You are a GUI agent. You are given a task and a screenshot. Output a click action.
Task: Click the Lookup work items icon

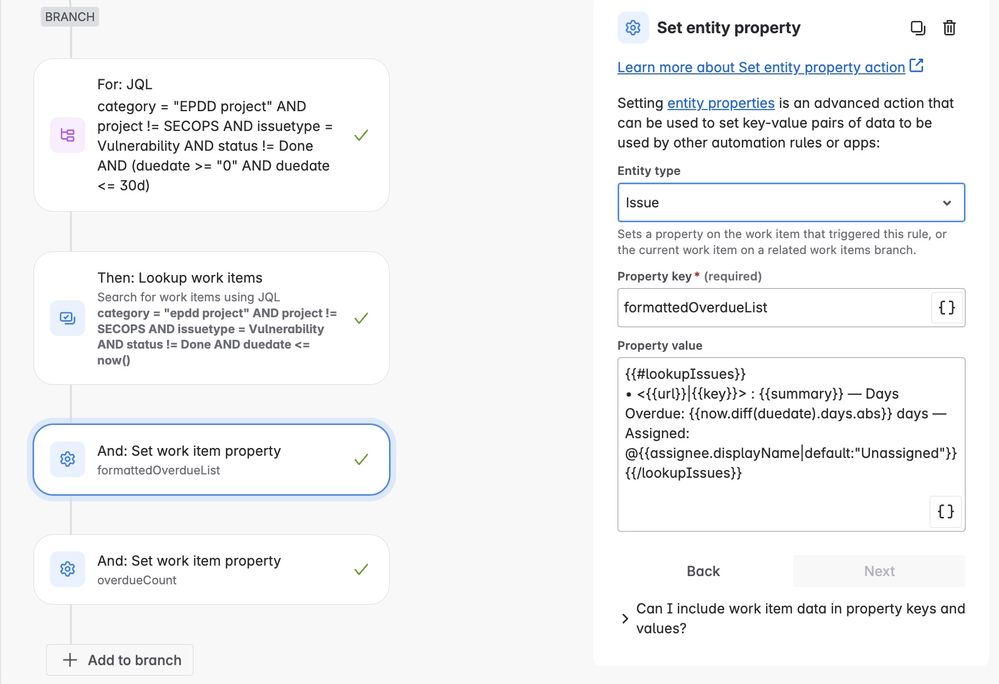tap(68, 318)
